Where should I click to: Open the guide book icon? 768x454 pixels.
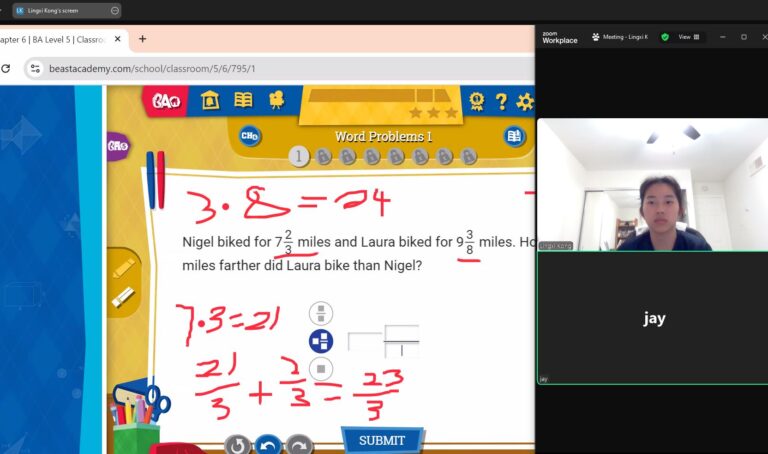coord(243,100)
